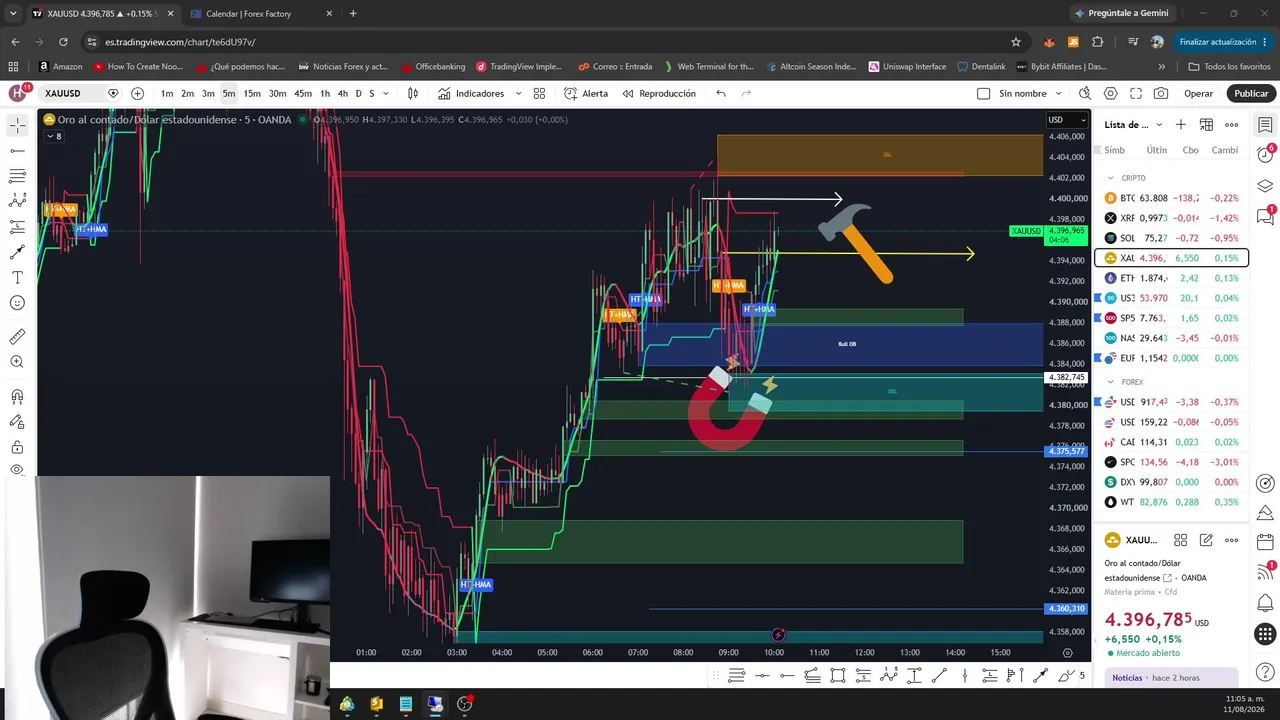Select the BTC row in watchlist
This screenshot has height=720, width=1280.
1171,198
